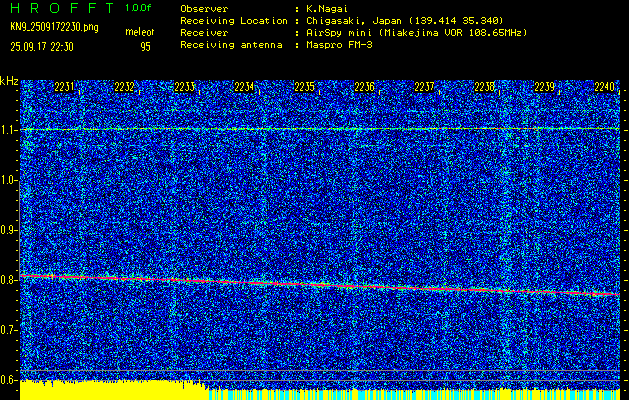Click the 0.9 frequency axis label
629x400 pixels.
pyautogui.click(x=8, y=230)
